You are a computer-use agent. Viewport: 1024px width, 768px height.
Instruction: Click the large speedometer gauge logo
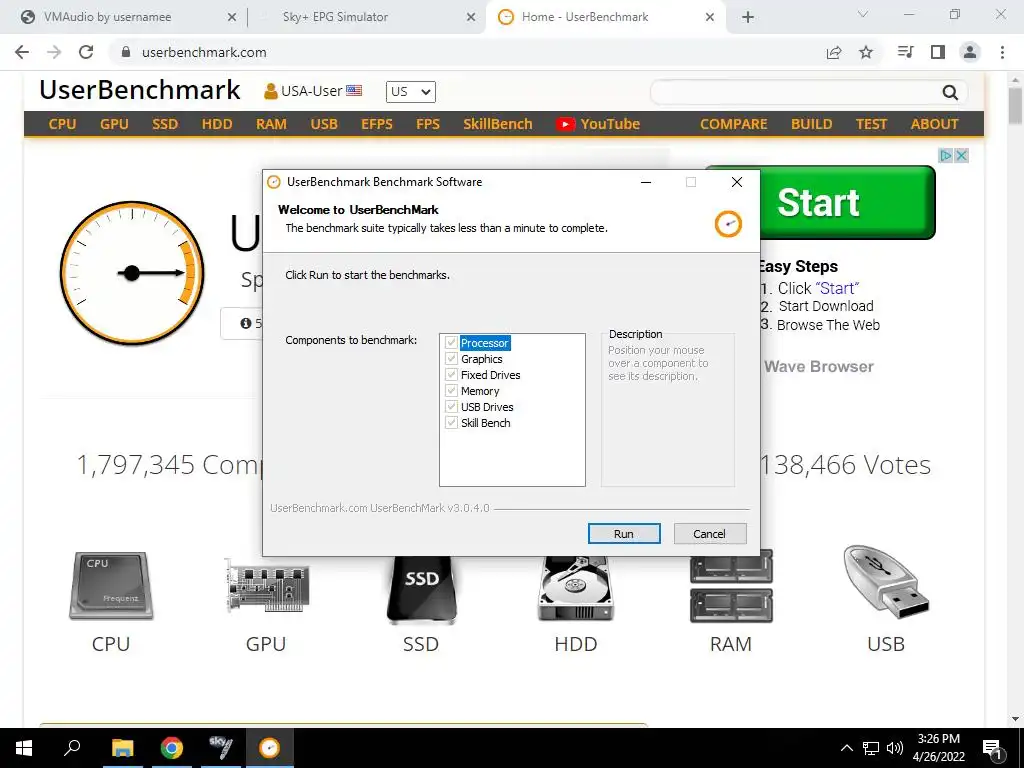[132, 273]
